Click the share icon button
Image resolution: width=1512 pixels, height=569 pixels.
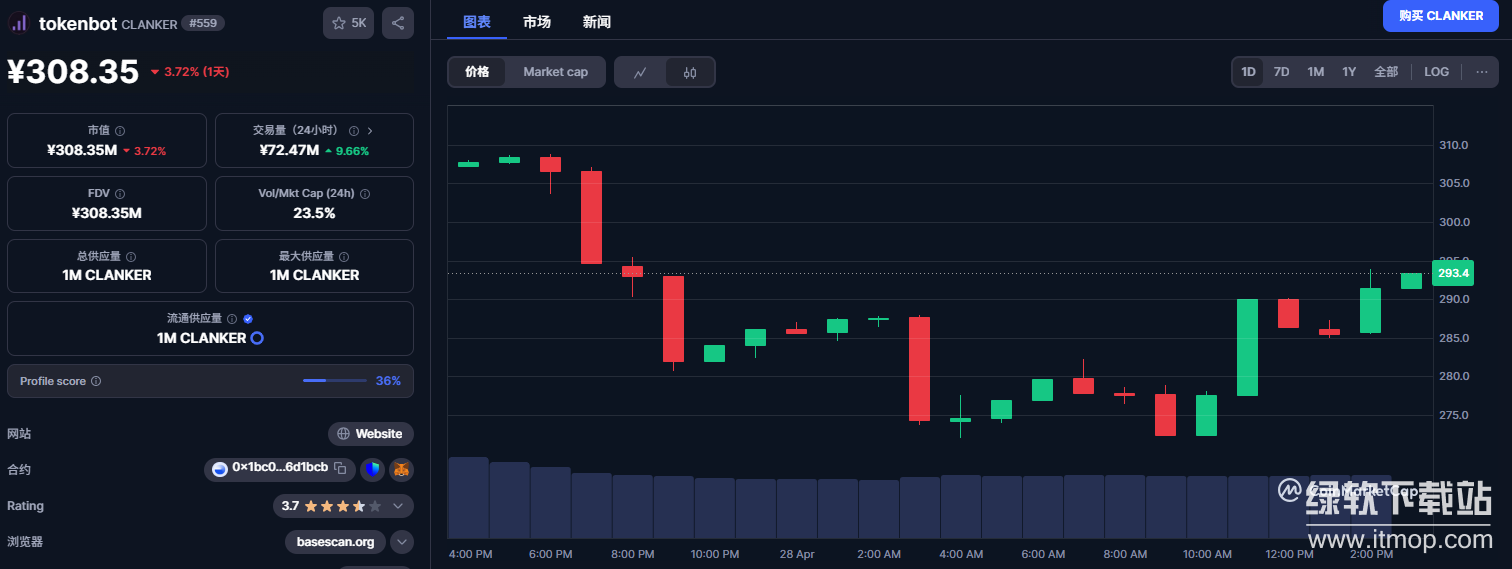pyautogui.click(x=397, y=23)
